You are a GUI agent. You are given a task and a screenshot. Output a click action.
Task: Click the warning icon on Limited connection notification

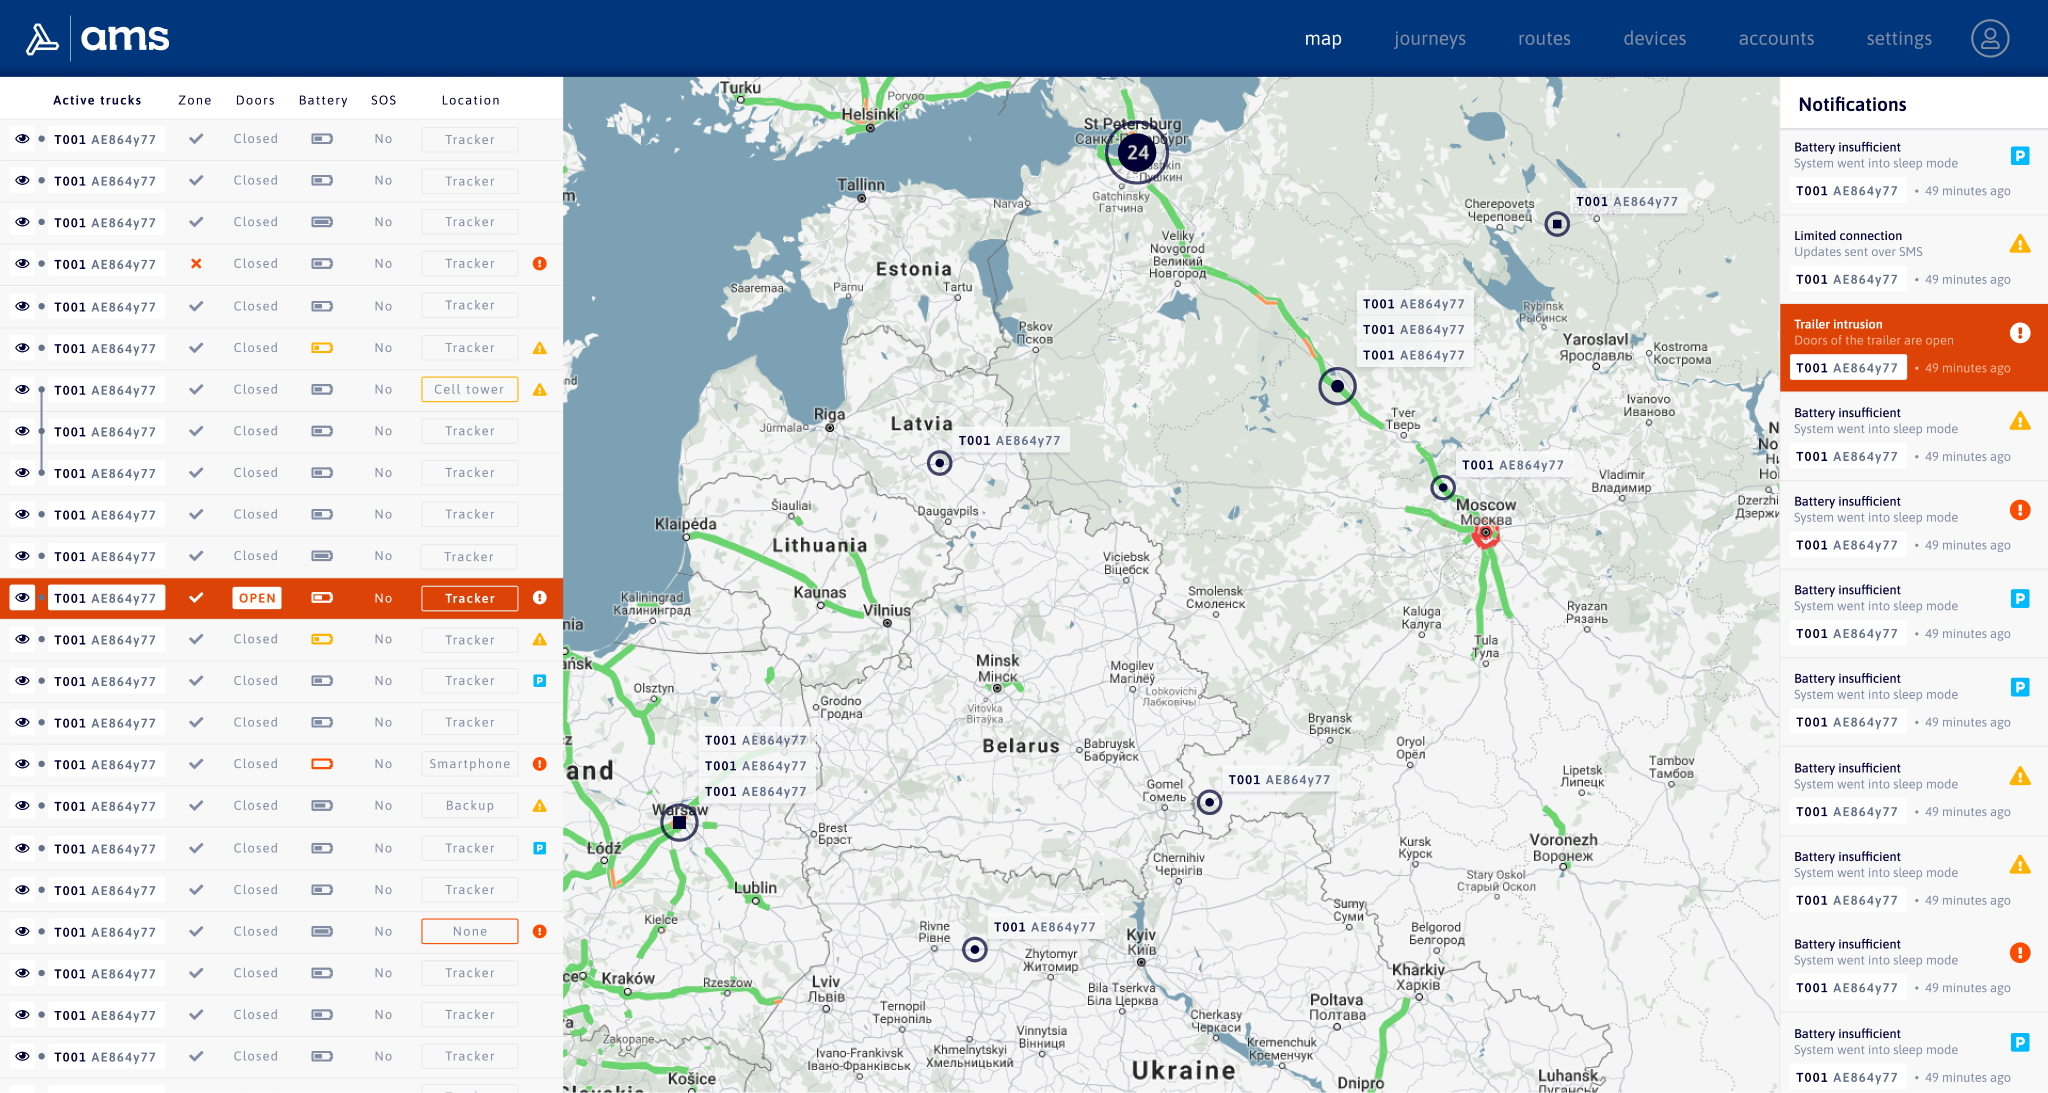pos(2020,244)
